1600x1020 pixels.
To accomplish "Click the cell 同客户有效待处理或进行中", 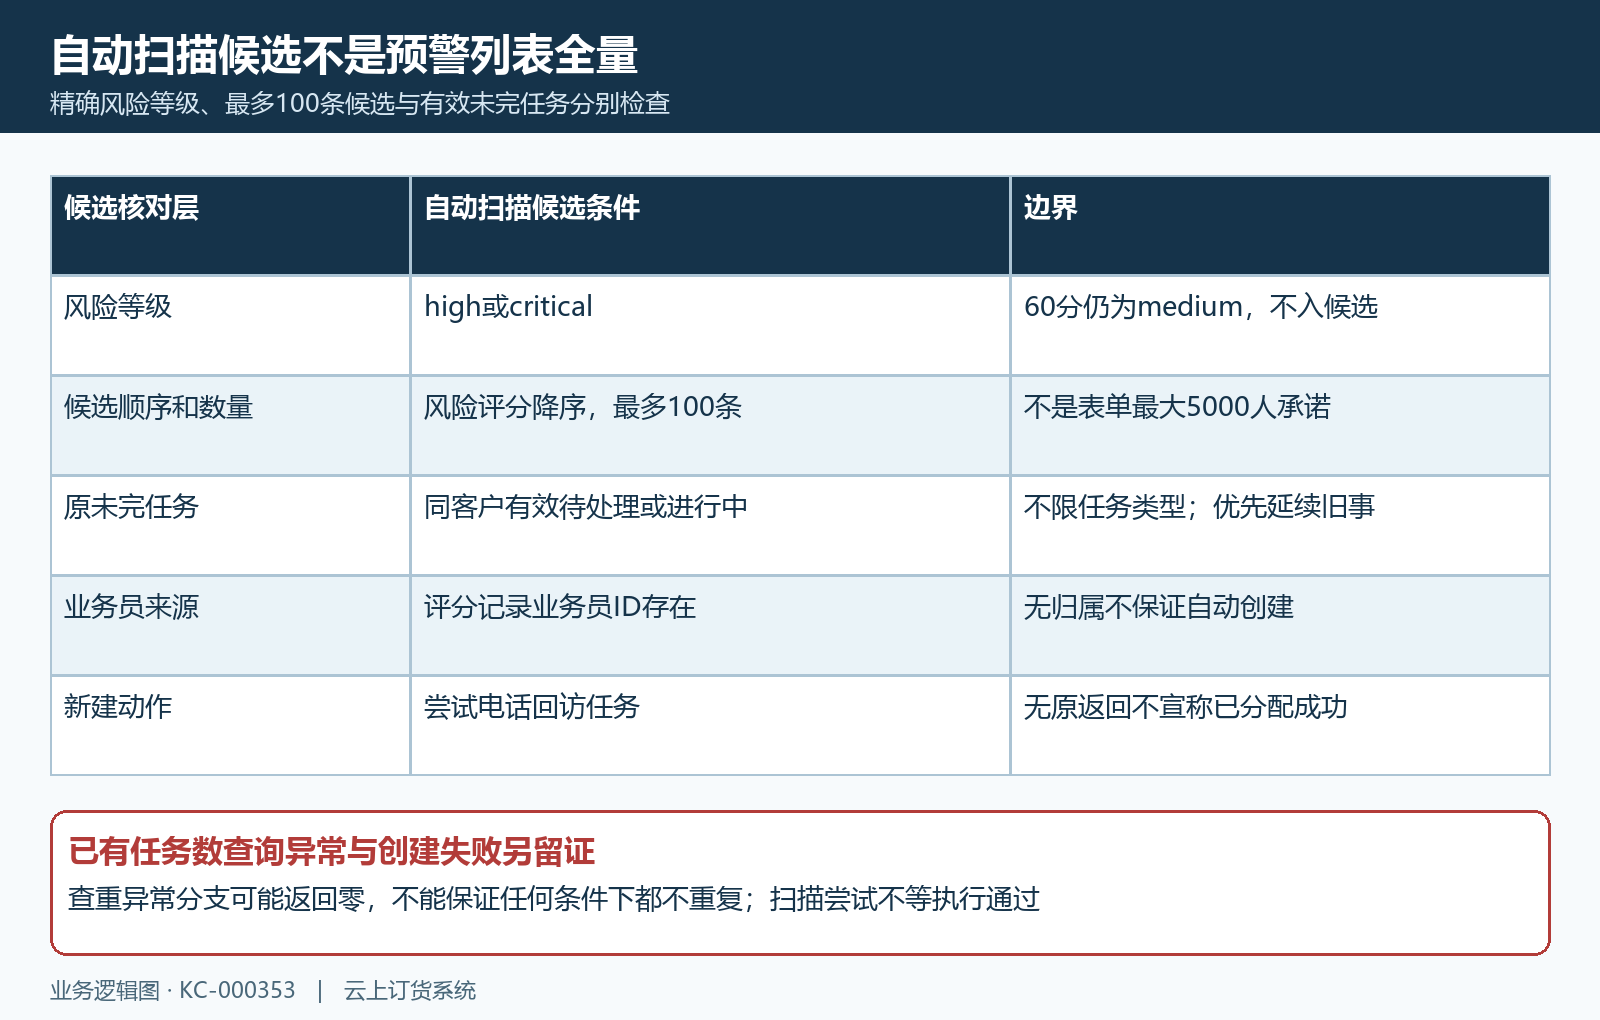I will pyautogui.click(x=710, y=526).
